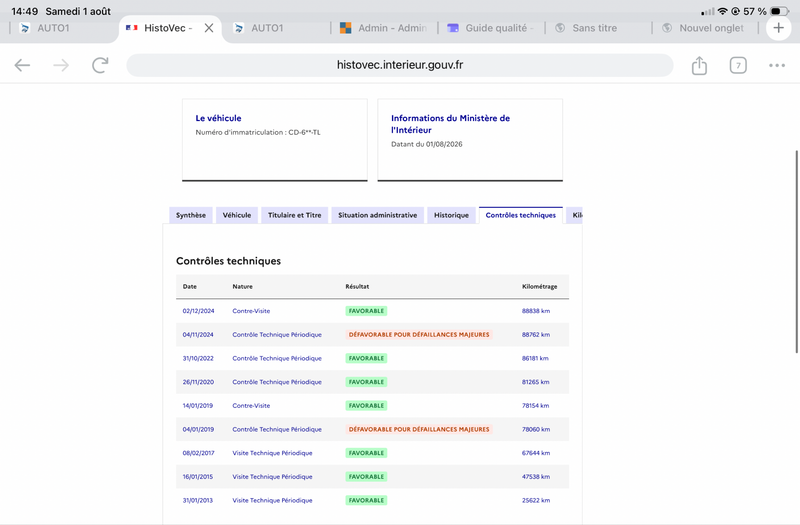Screen dimensions: 800x525
Task: Select Informations du Ministère de l'Intérieur card
Action: point(470,140)
